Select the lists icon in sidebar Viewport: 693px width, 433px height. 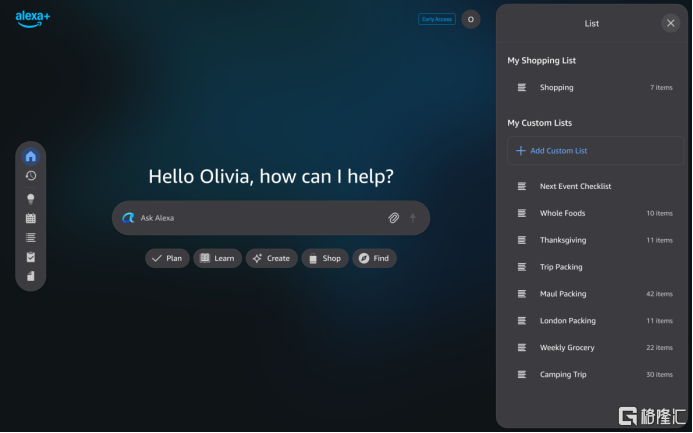(31, 237)
